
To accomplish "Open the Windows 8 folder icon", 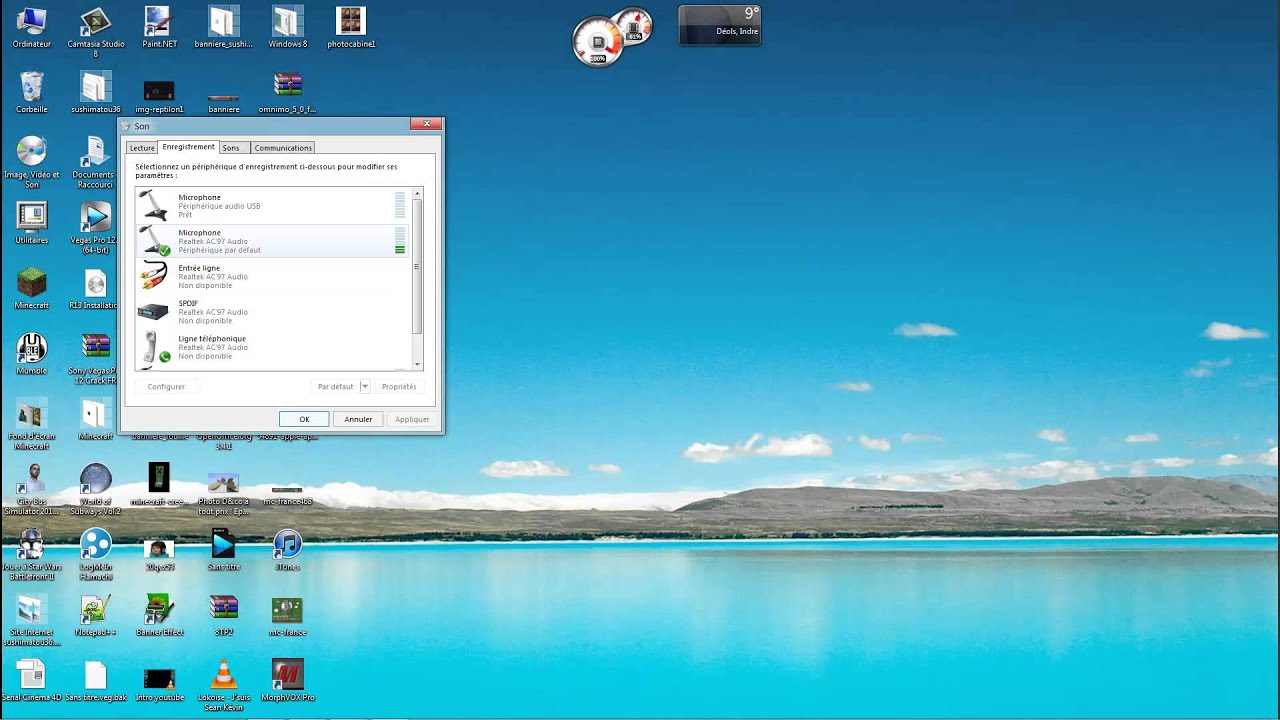I will point(287,27).
